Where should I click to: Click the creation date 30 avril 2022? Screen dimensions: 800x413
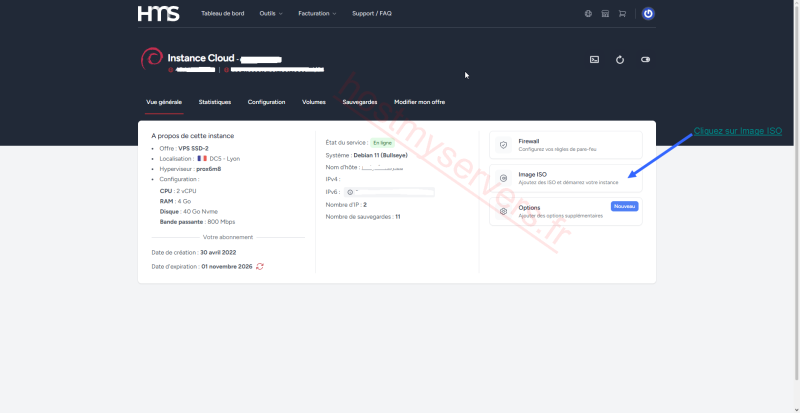(x=218, y=252)
